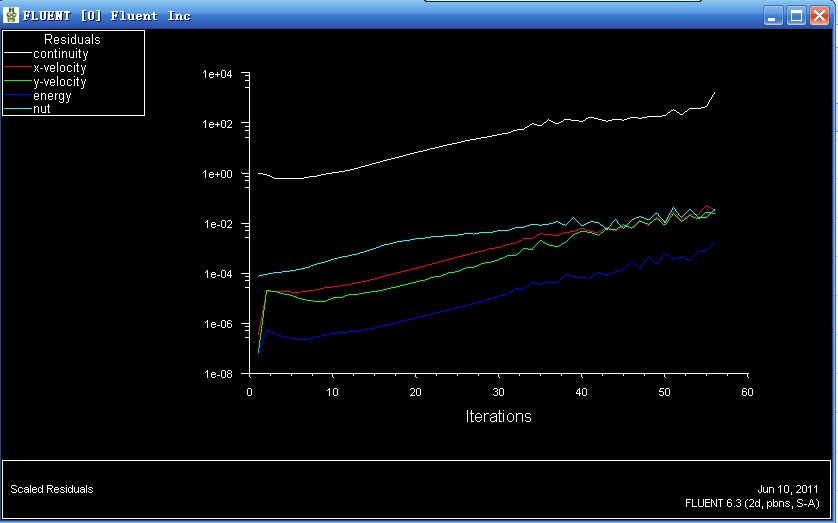
Task: Maximize the FLUENT graphics window
Action: click(796, 16)
